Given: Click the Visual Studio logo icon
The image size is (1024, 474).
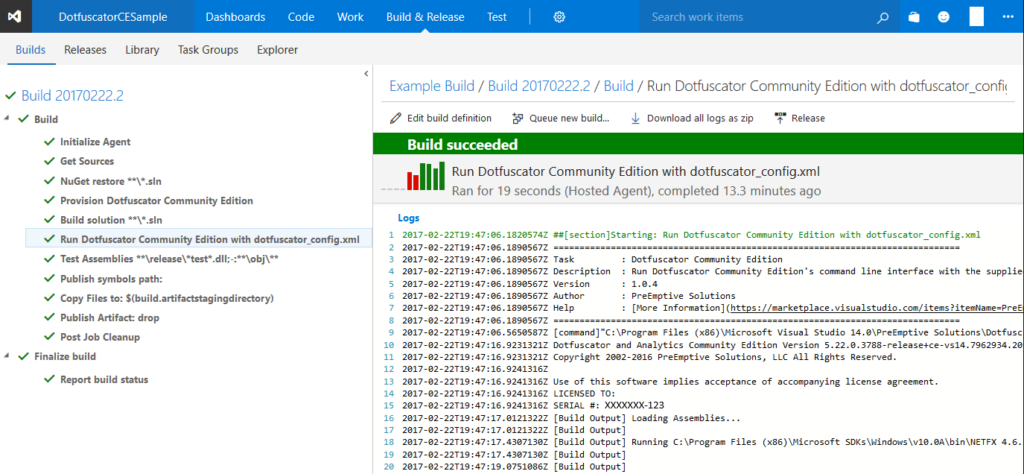Looking at the screenshot, I should pos(16,17).
